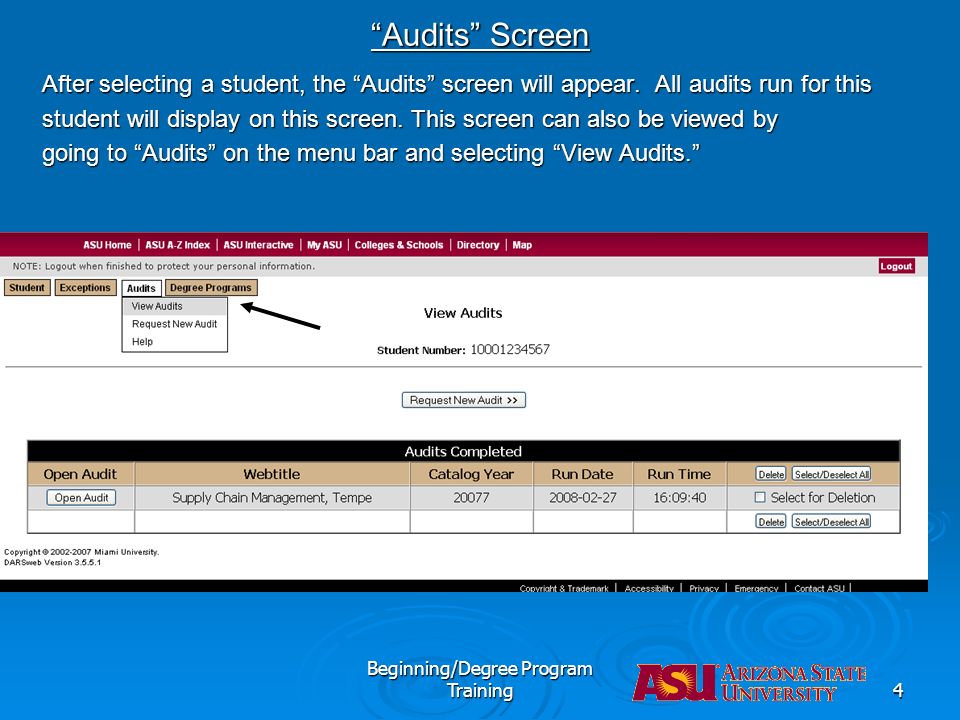Open ASU Interactive link
The width and height of the screenshot is (960, 720).
258,245
